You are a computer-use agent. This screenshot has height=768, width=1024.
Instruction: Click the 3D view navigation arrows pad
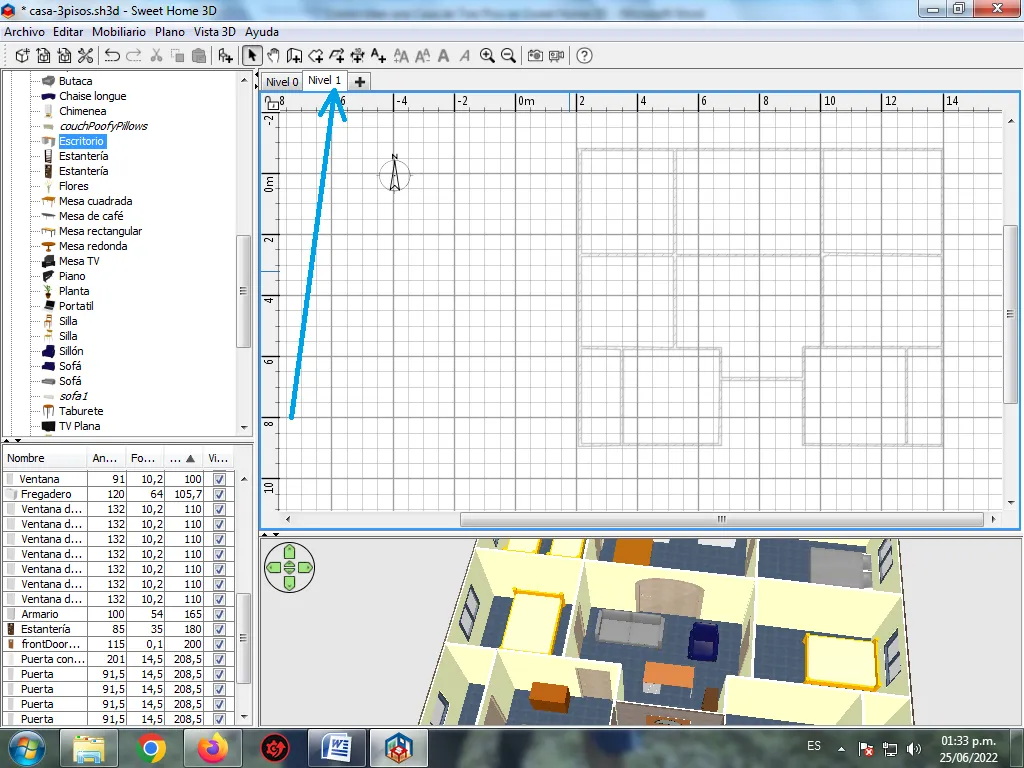coord(289,568)
